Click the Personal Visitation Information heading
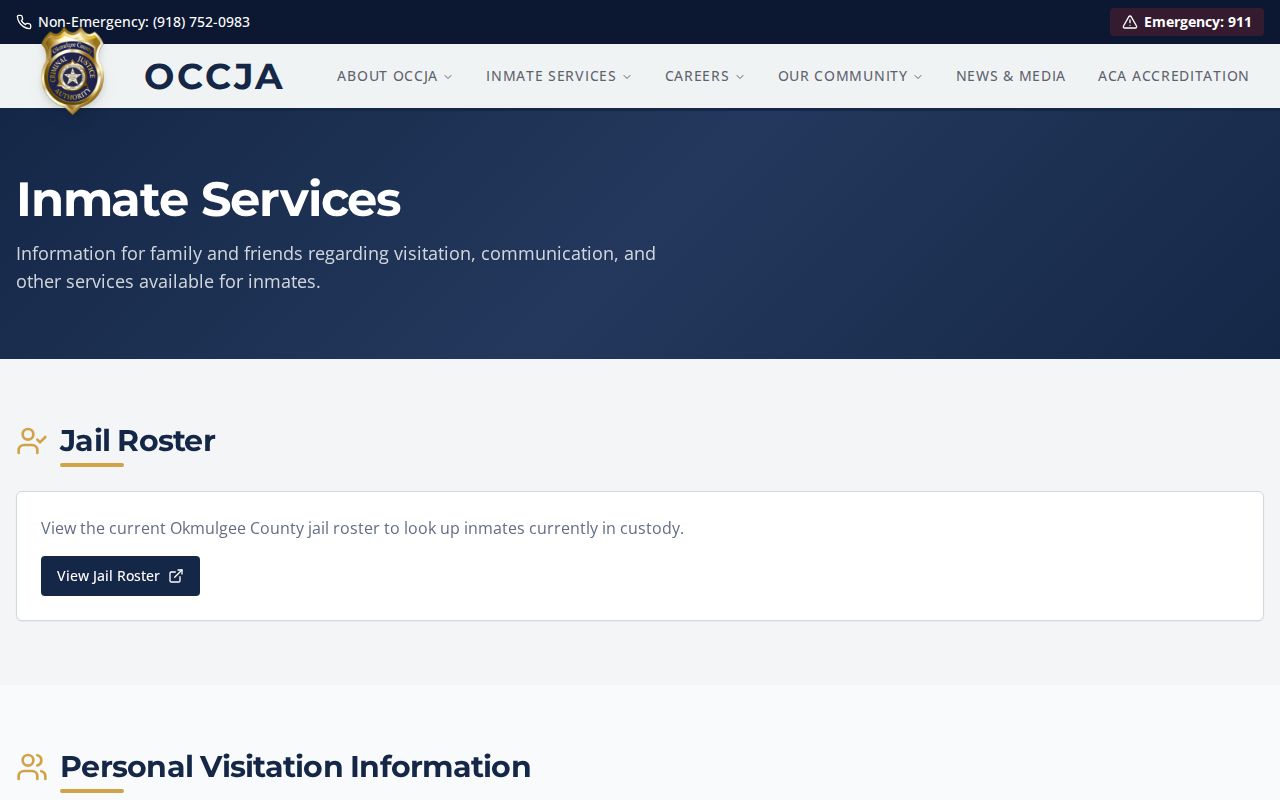This screenshot has width=1280, height=800. [295, 767]
